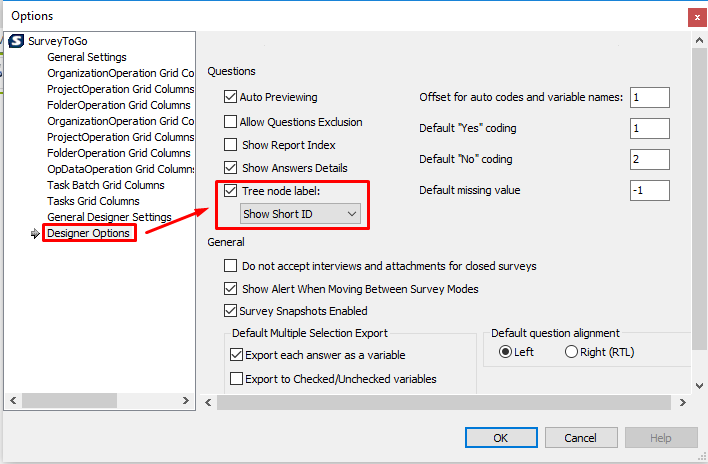Click settings pane horizontal scroll left arrow

coord(208,402)
